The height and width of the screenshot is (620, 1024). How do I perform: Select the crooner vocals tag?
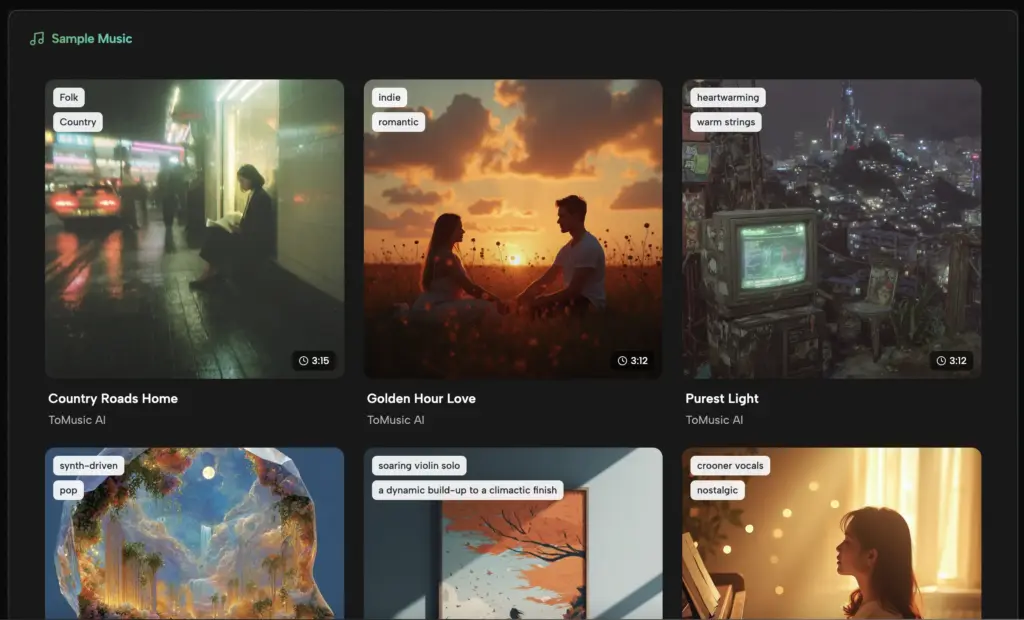(730, 465)
